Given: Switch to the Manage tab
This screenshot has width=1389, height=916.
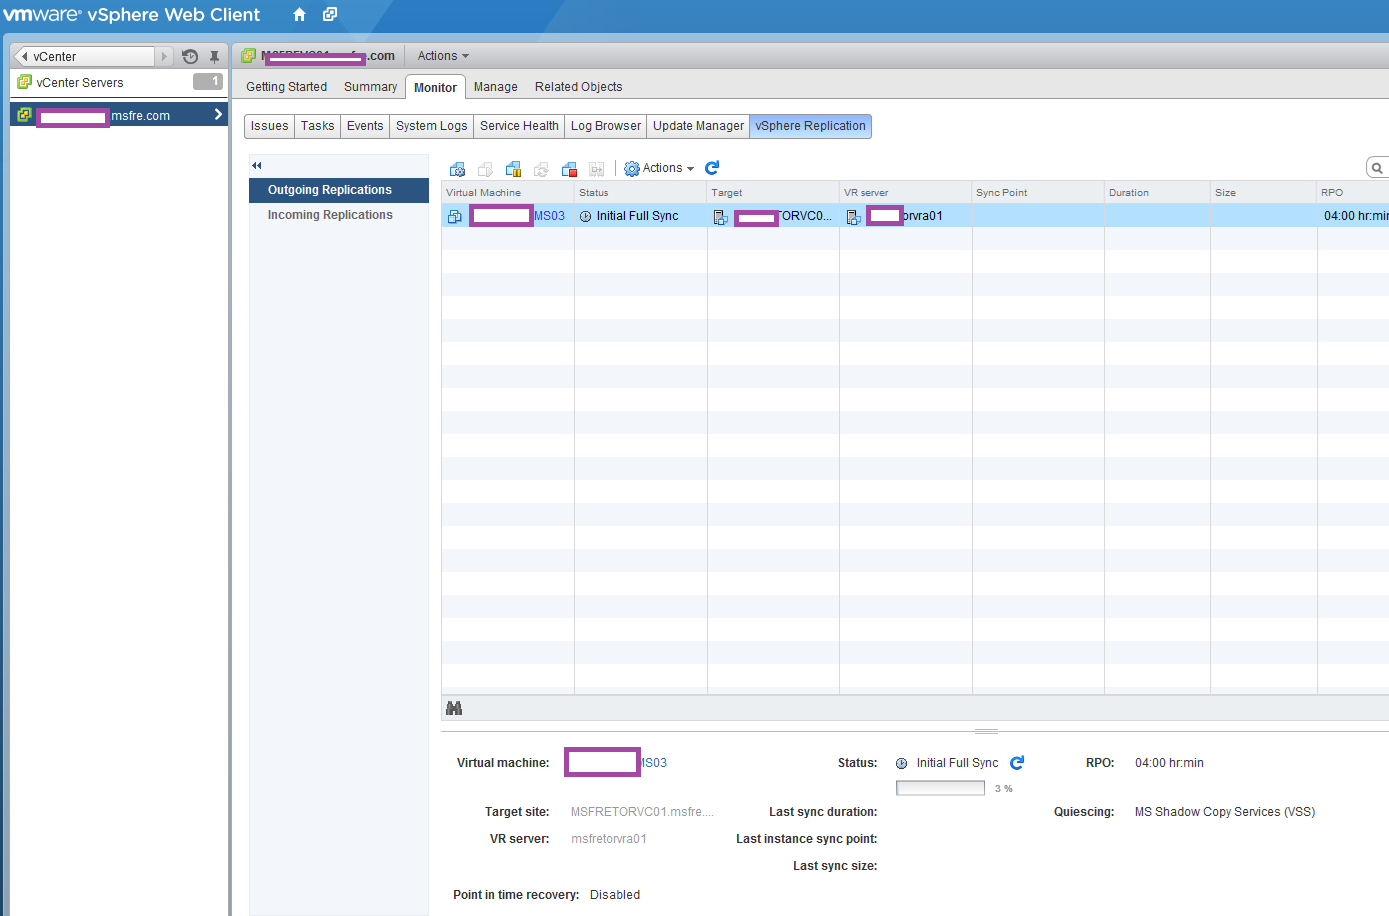Looking at the screenshot, I should pos(495,87).
